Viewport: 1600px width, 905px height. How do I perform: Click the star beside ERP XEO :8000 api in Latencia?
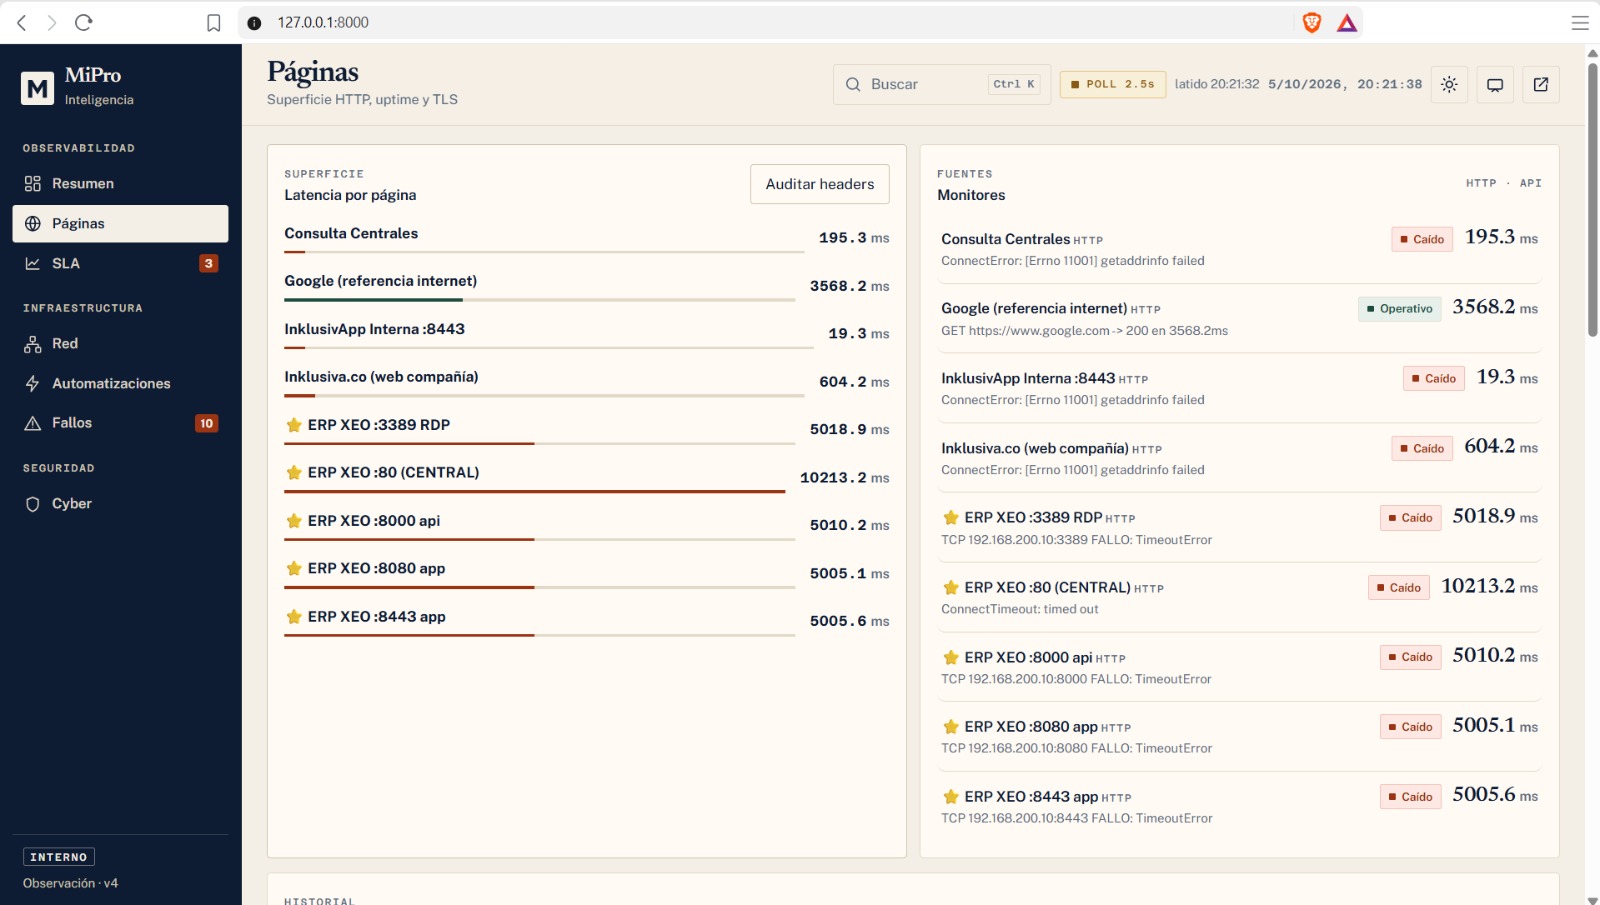point(294,521)
